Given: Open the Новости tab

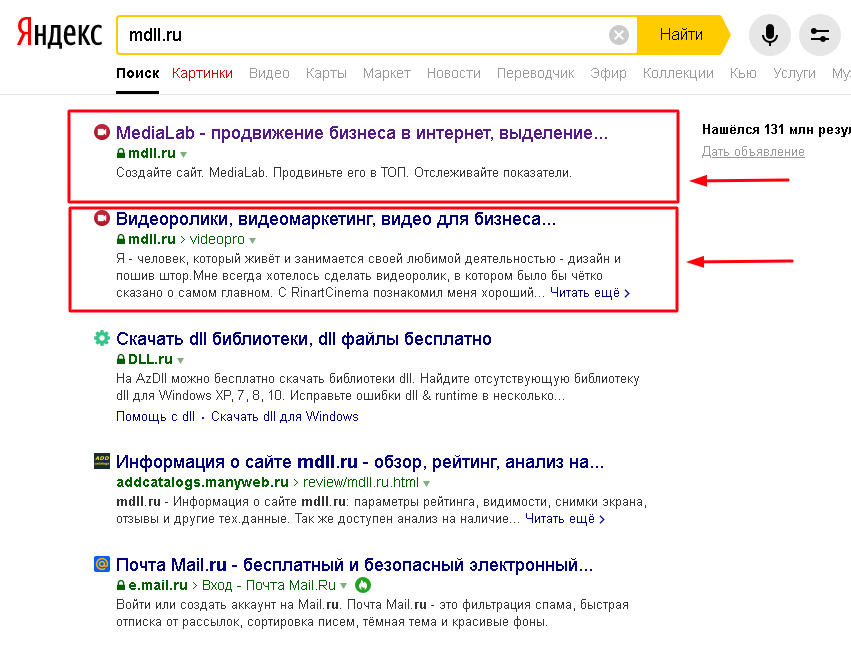Looking at the screenshot, I should click(454, 73).
